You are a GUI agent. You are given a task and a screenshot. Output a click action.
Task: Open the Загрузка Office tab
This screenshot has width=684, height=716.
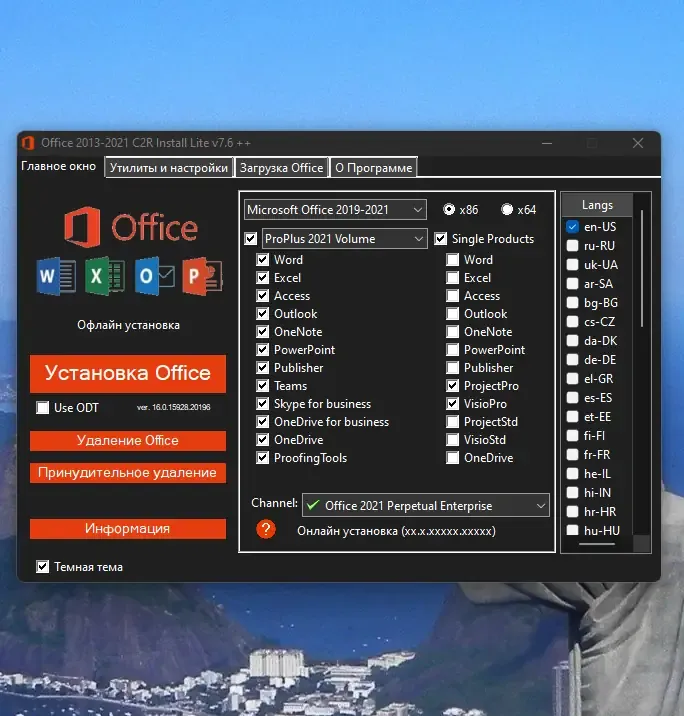coord(281,168)
